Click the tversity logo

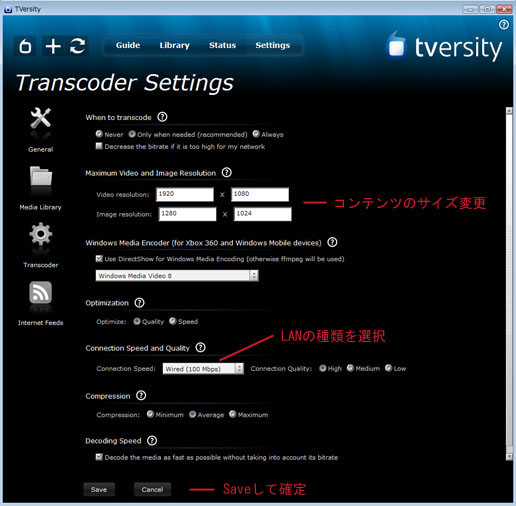[x=445, y=47]
